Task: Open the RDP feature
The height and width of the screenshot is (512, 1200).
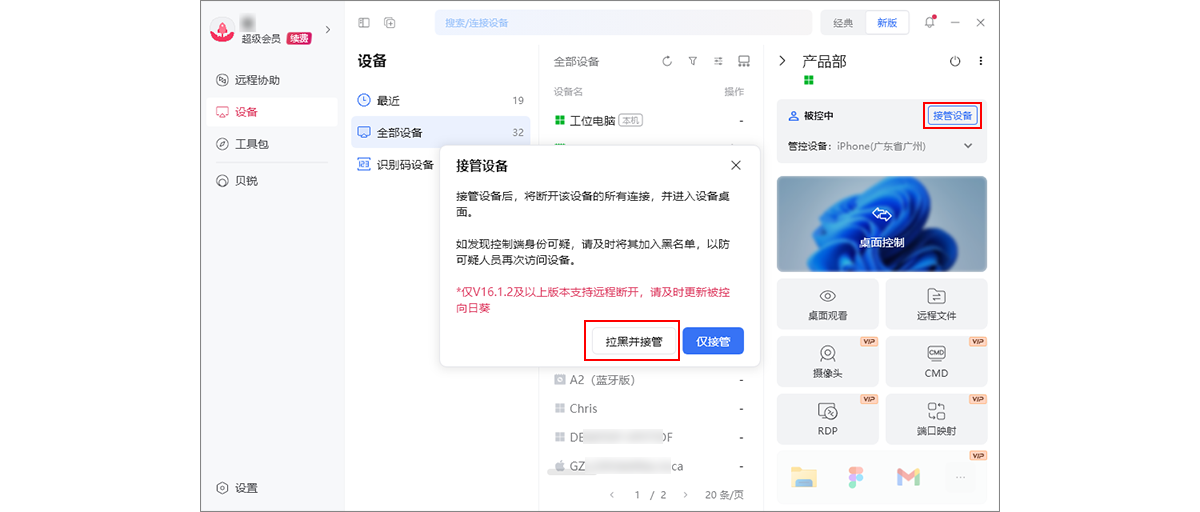Action: [x=828, y=419]
